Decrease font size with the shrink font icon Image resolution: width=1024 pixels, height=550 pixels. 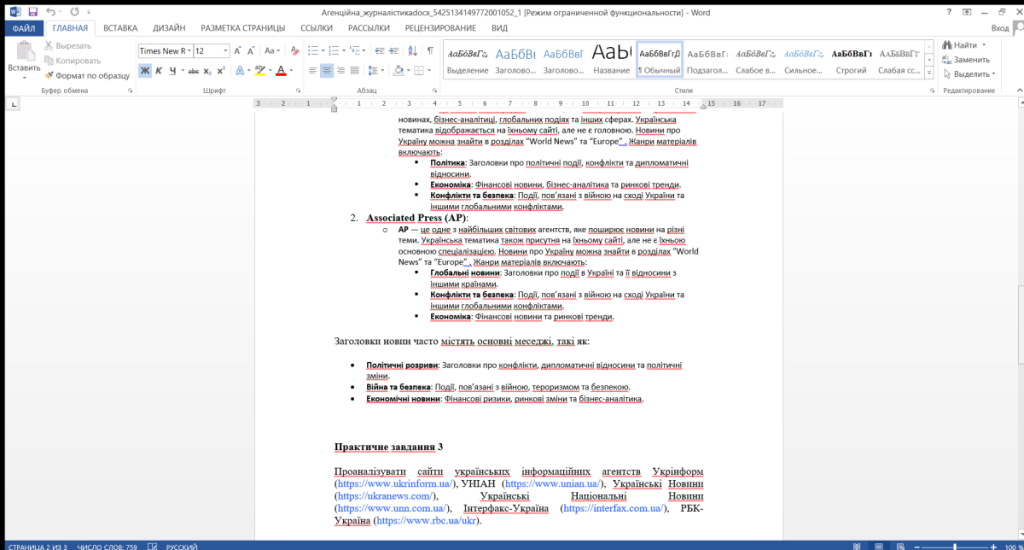coord(251,51)
